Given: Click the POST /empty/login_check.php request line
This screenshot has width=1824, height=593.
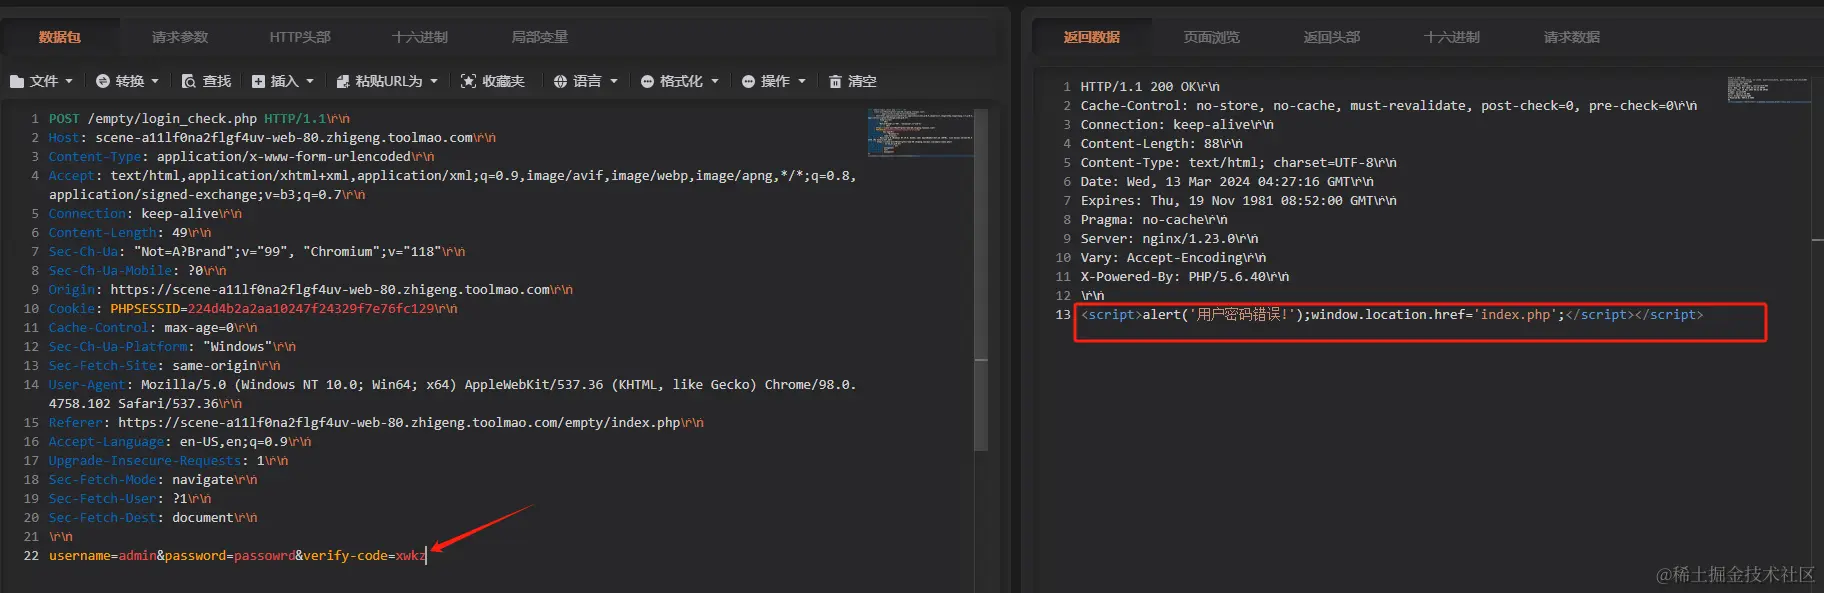Looking at the screenshot, I should [x=199, y=118].
